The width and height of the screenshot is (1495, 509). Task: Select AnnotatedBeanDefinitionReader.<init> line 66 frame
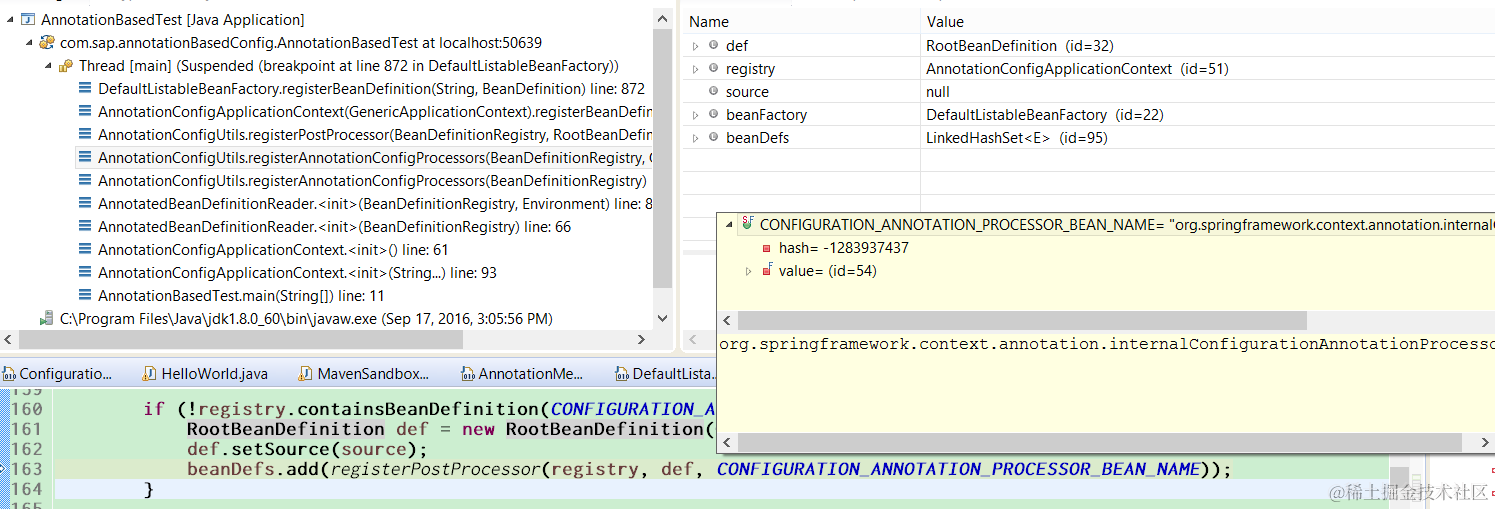pos(334,227)
